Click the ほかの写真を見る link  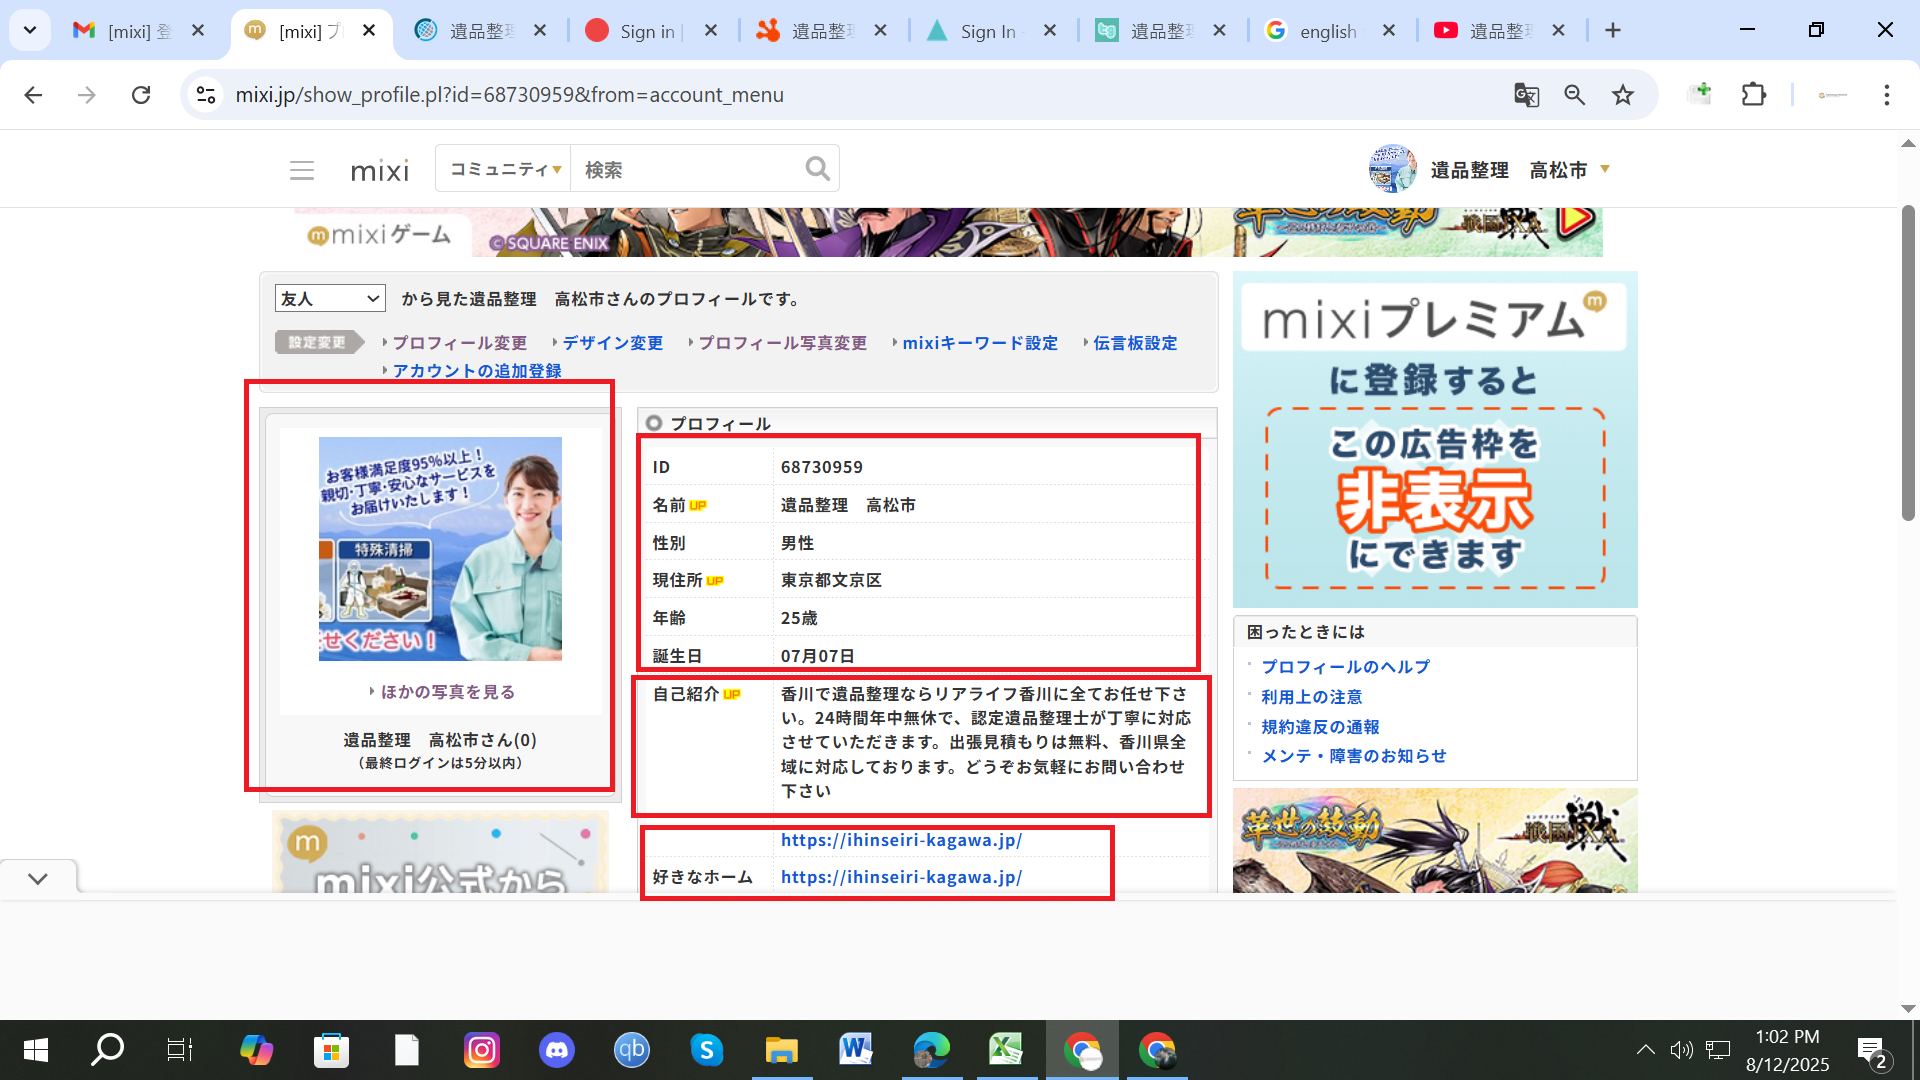pos(447,692)
